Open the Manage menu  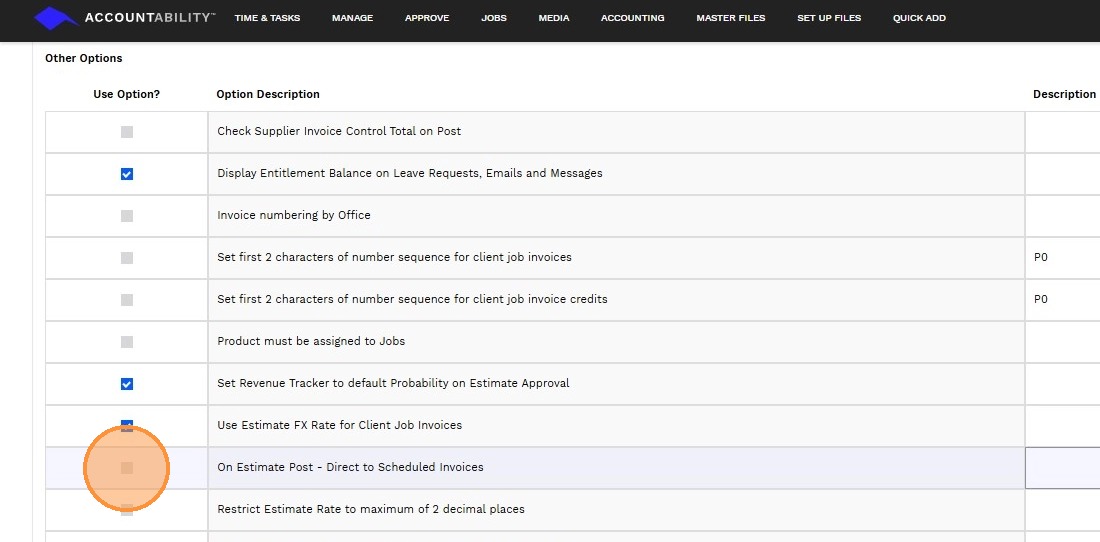click(352, 18)
